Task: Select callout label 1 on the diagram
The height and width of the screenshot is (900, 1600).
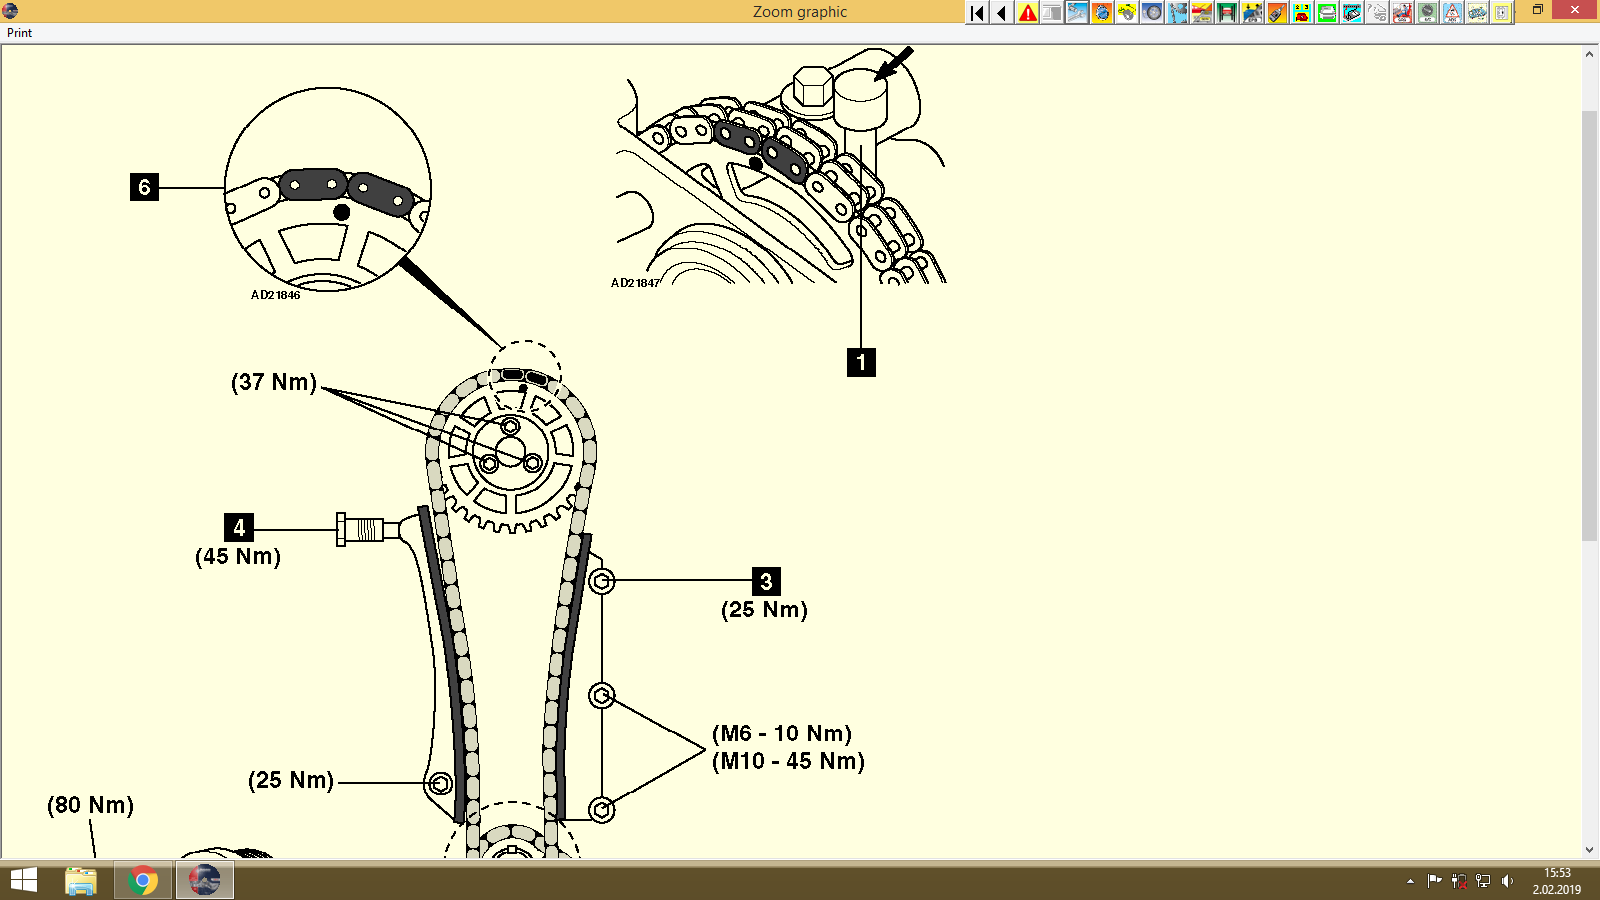Action: pyautogui.click(x=862, y=363)
